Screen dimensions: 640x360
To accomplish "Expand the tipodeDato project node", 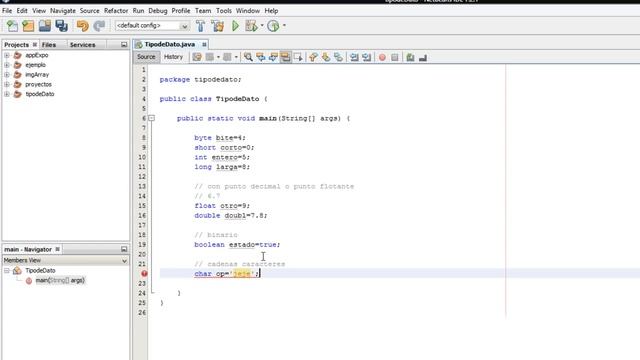I will tap(7, 94).
